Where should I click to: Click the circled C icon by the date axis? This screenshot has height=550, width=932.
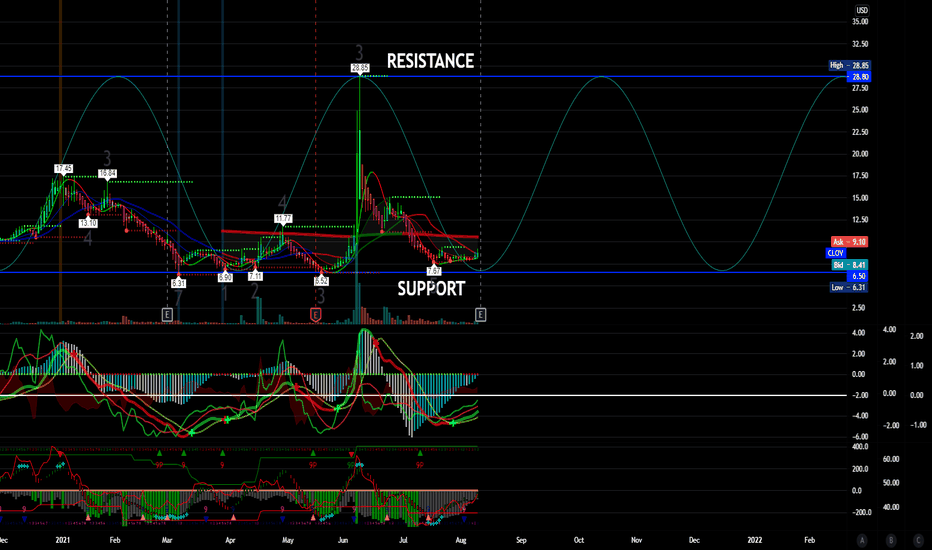pos(918,540)
